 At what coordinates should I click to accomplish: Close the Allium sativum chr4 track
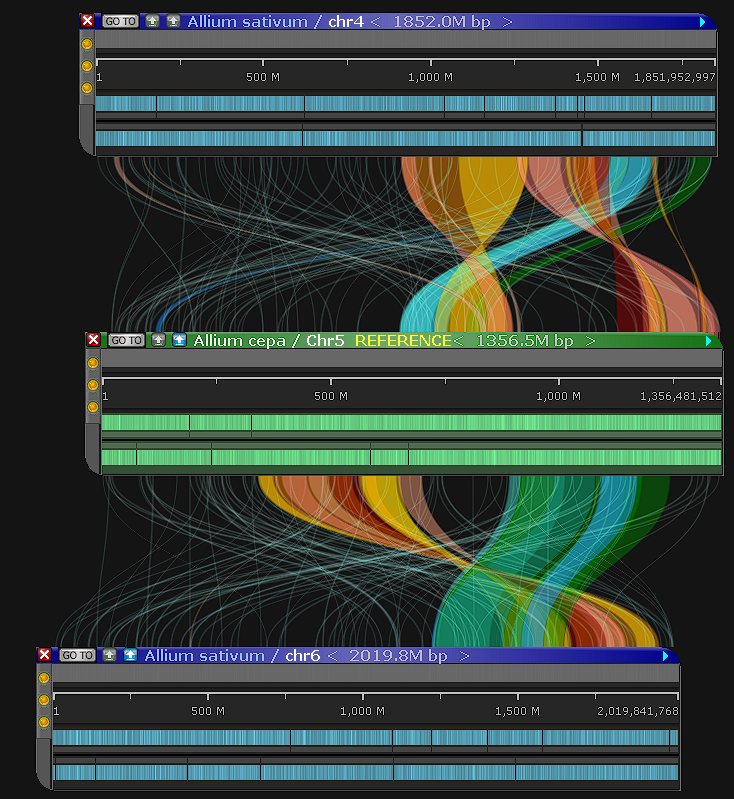click(87, 21)
